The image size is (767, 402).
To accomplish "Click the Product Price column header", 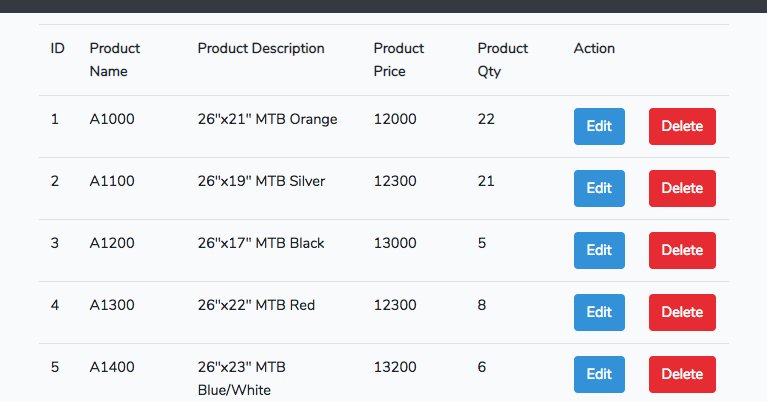I will 398,60.
